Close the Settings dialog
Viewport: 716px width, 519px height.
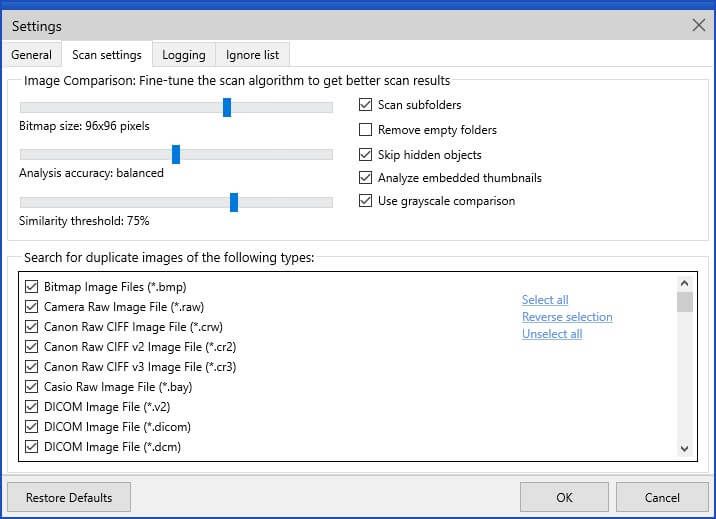click(x=698, y=25)
